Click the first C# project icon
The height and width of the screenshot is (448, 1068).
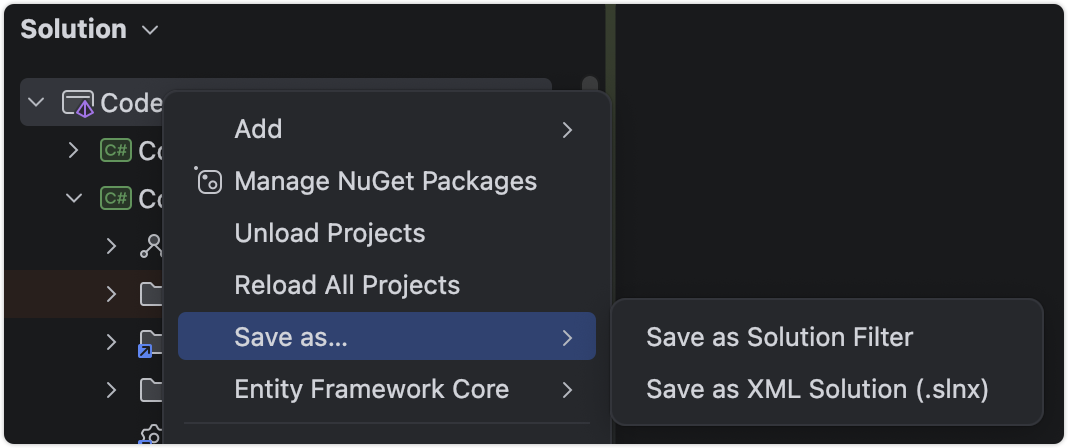coord(116,151)
